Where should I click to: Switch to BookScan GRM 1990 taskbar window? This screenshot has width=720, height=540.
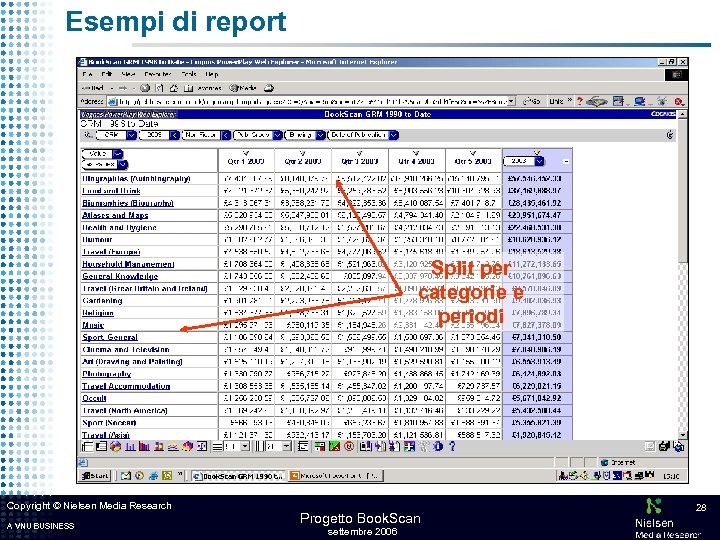(x=238, y=476)
